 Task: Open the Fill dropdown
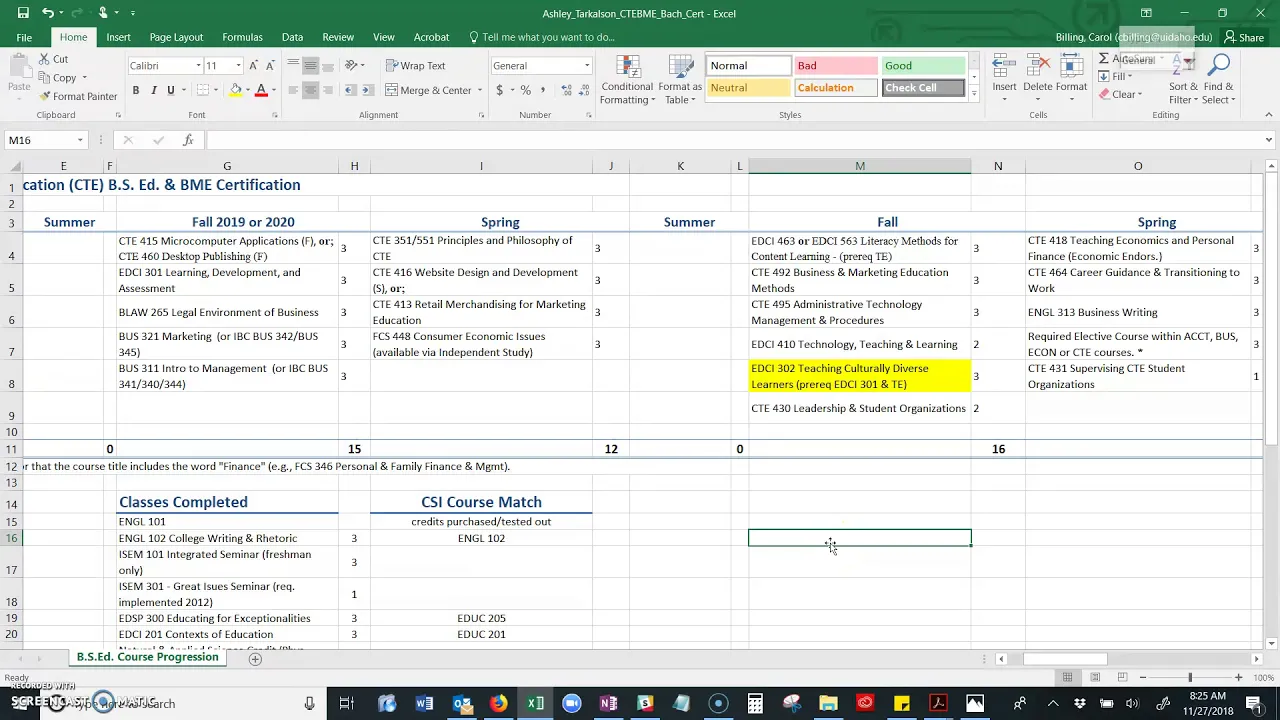tap(1117, 76)
